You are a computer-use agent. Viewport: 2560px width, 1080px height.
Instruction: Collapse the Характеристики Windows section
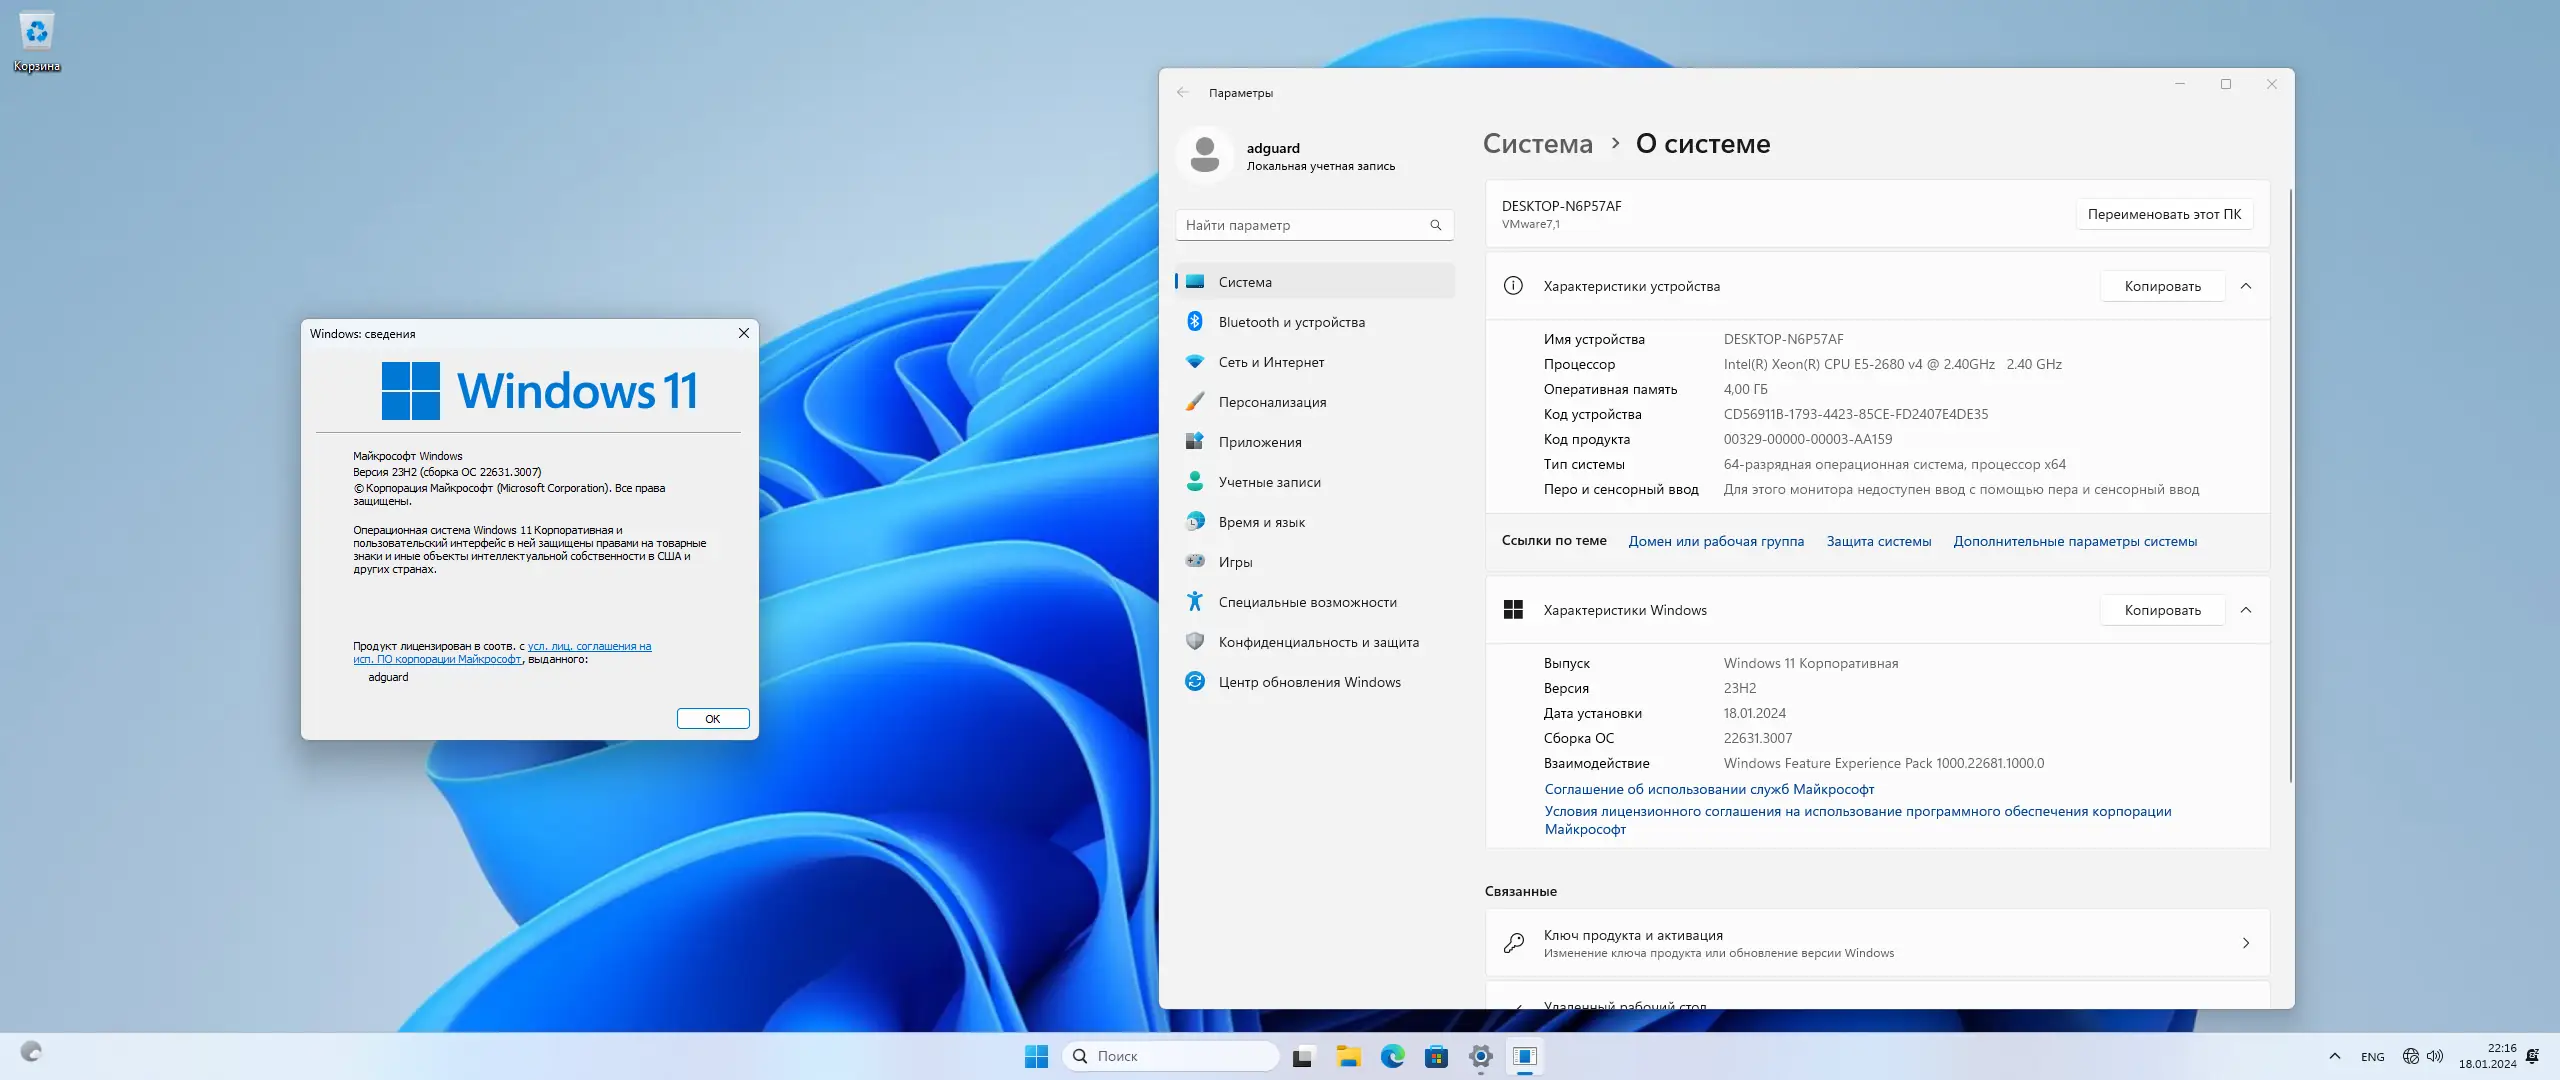(2246, 610)
